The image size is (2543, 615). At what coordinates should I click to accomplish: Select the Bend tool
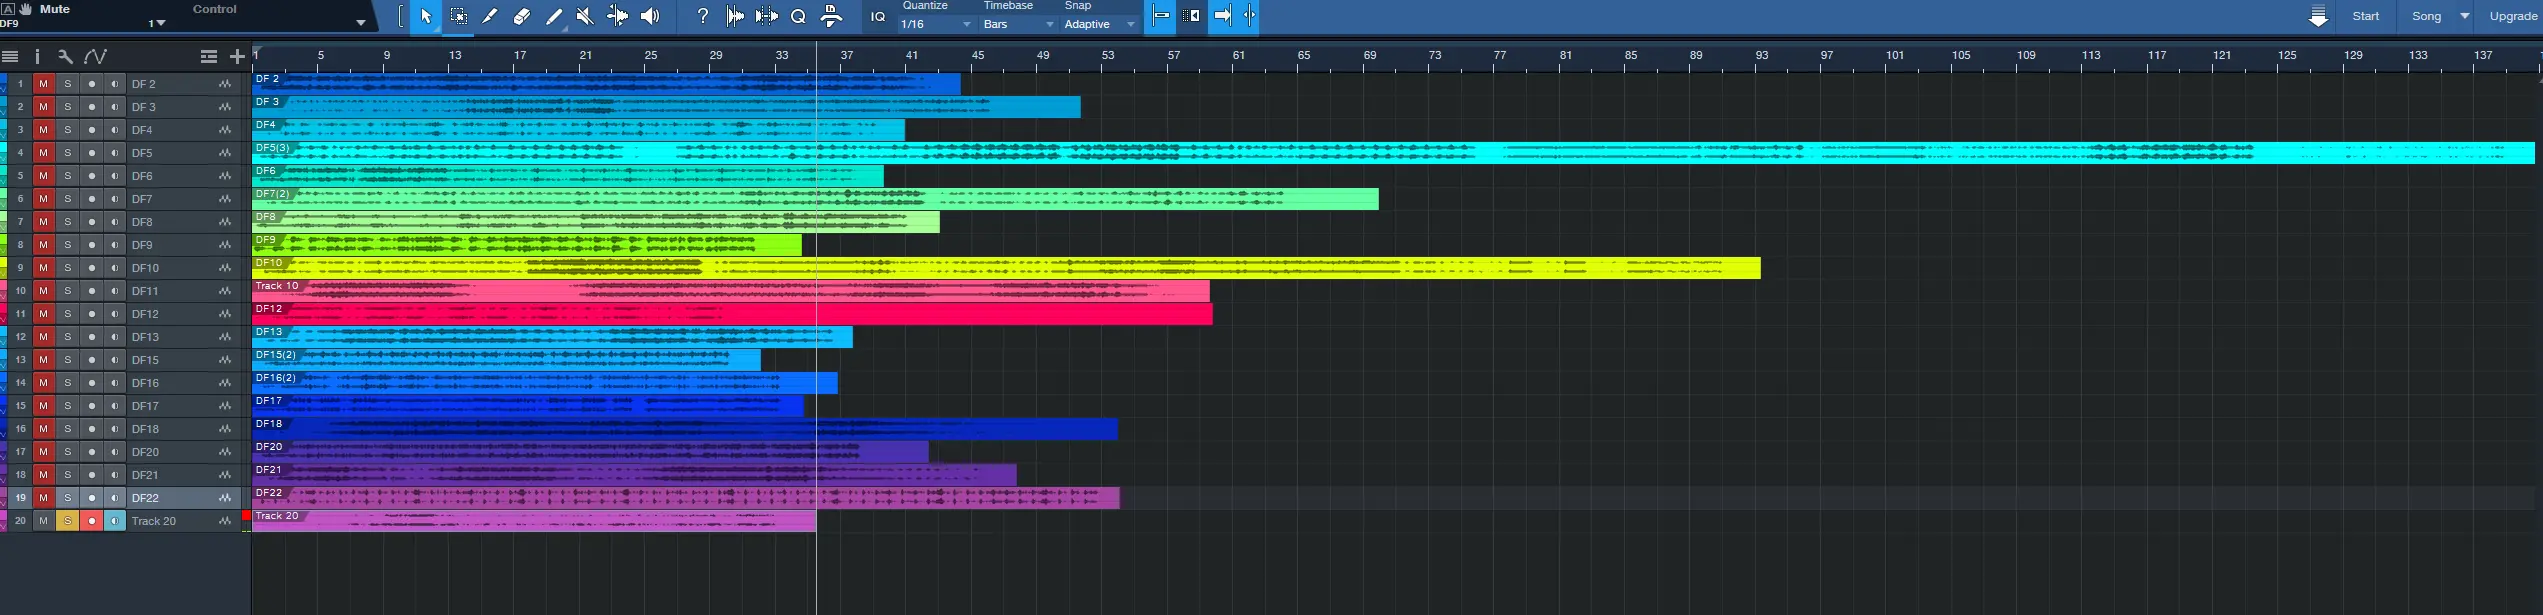618,16
